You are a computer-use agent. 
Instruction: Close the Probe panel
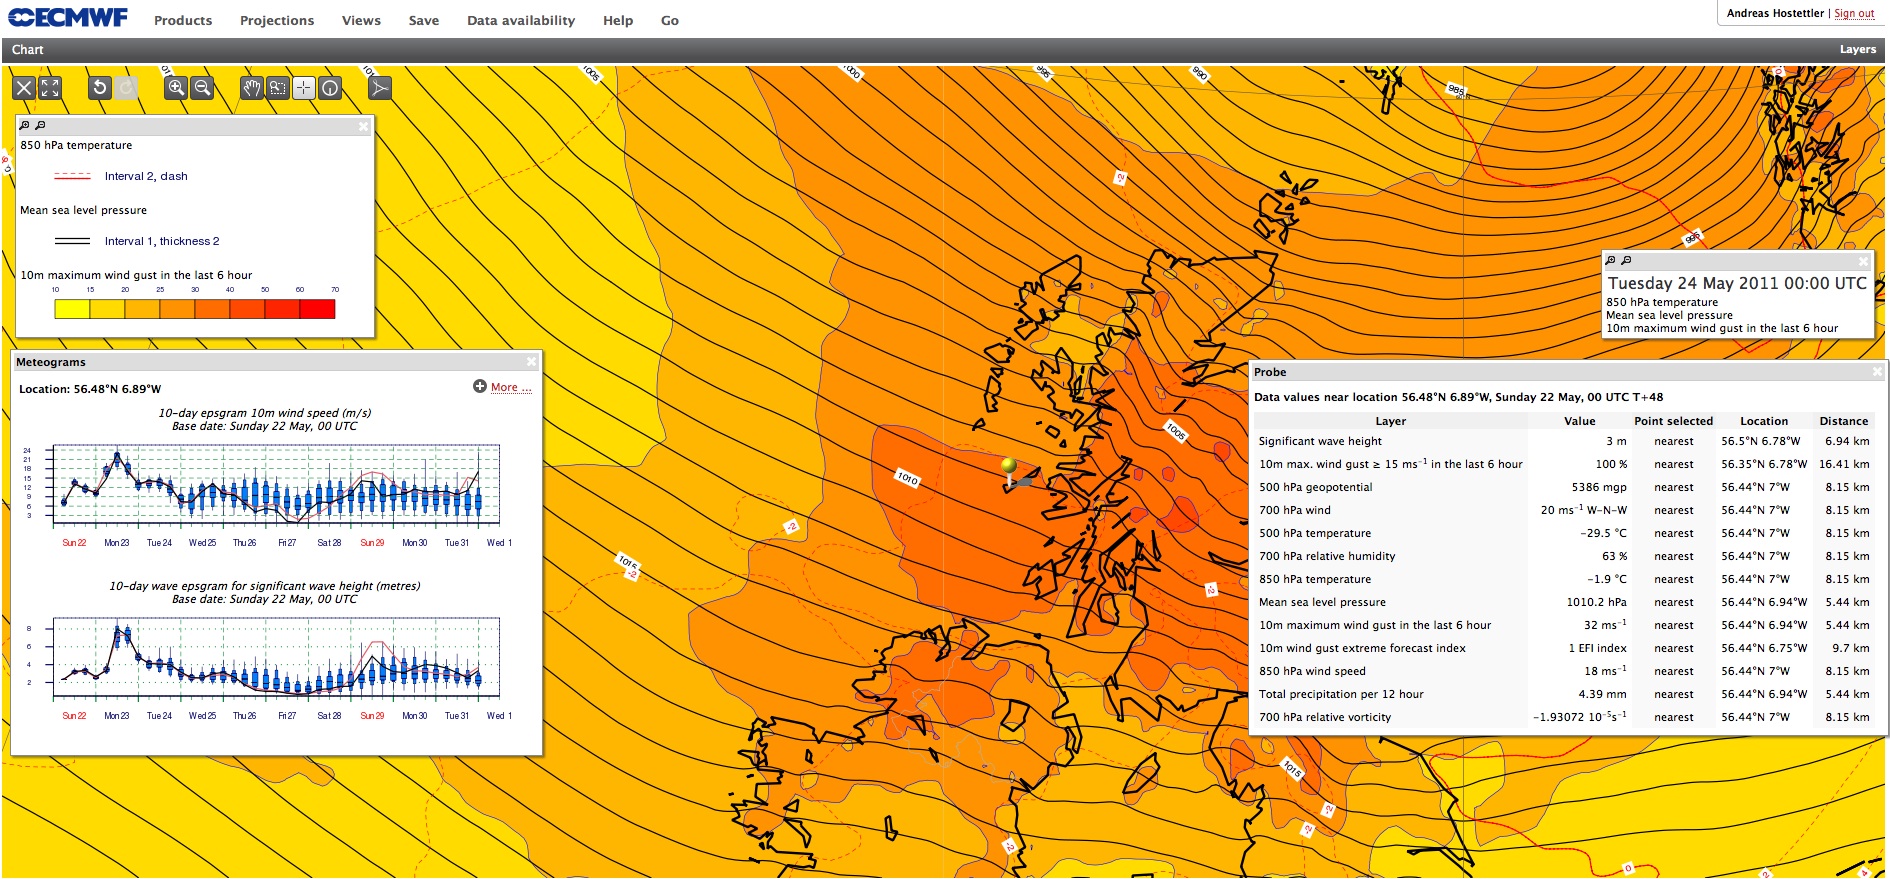tap(1877, 372)
